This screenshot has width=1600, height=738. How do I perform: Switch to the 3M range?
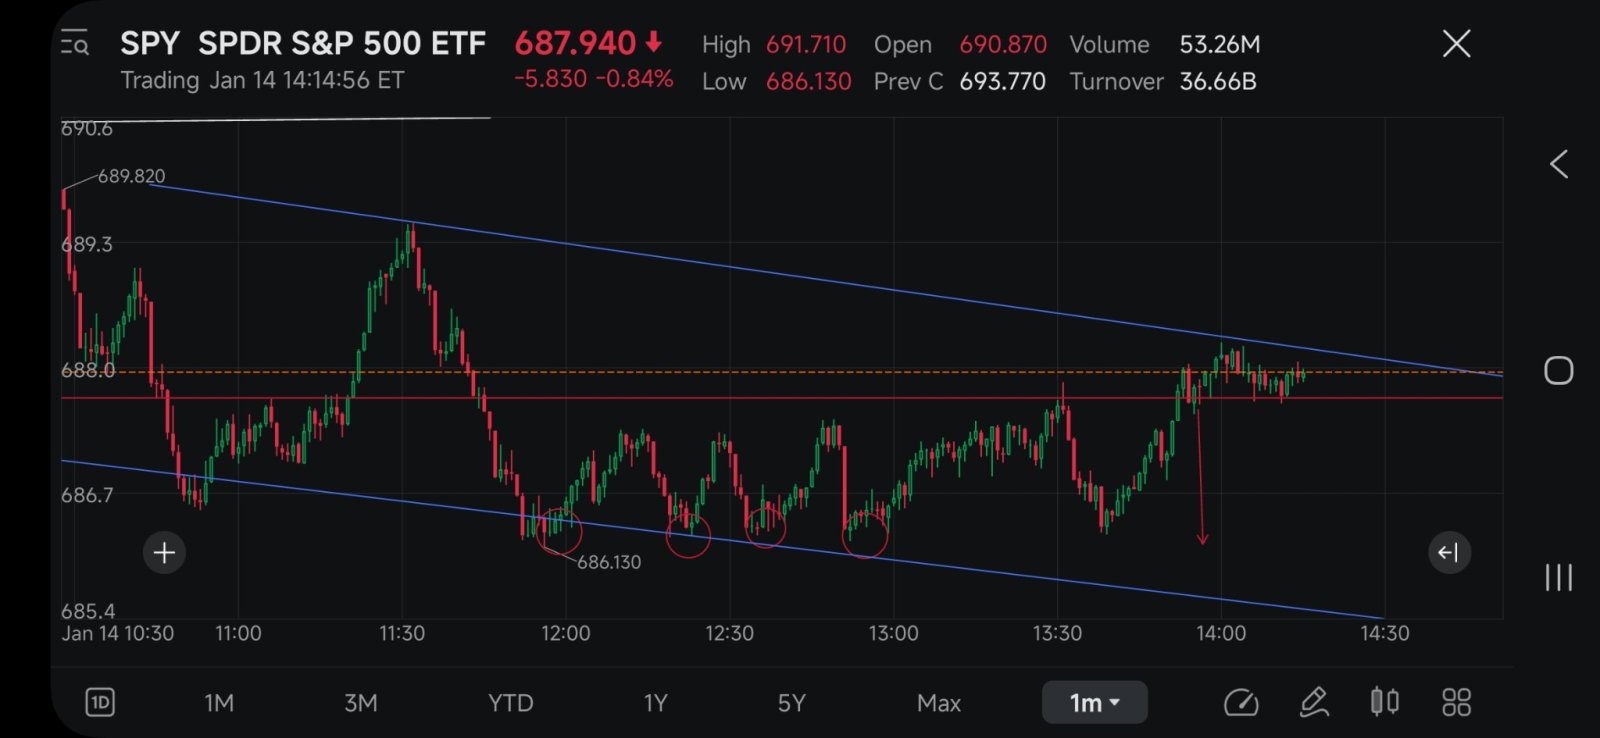tap(361, 703)
